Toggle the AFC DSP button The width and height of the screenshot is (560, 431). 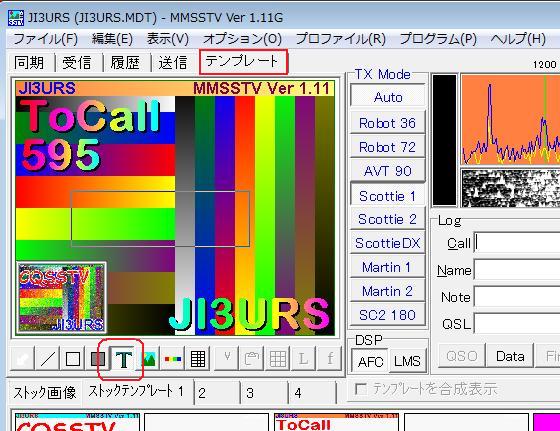pyautogui.click(x=370, y=361)
